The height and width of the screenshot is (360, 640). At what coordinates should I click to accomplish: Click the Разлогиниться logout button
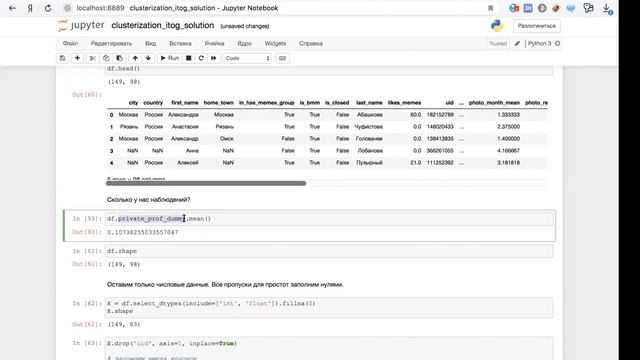[536, 26]
